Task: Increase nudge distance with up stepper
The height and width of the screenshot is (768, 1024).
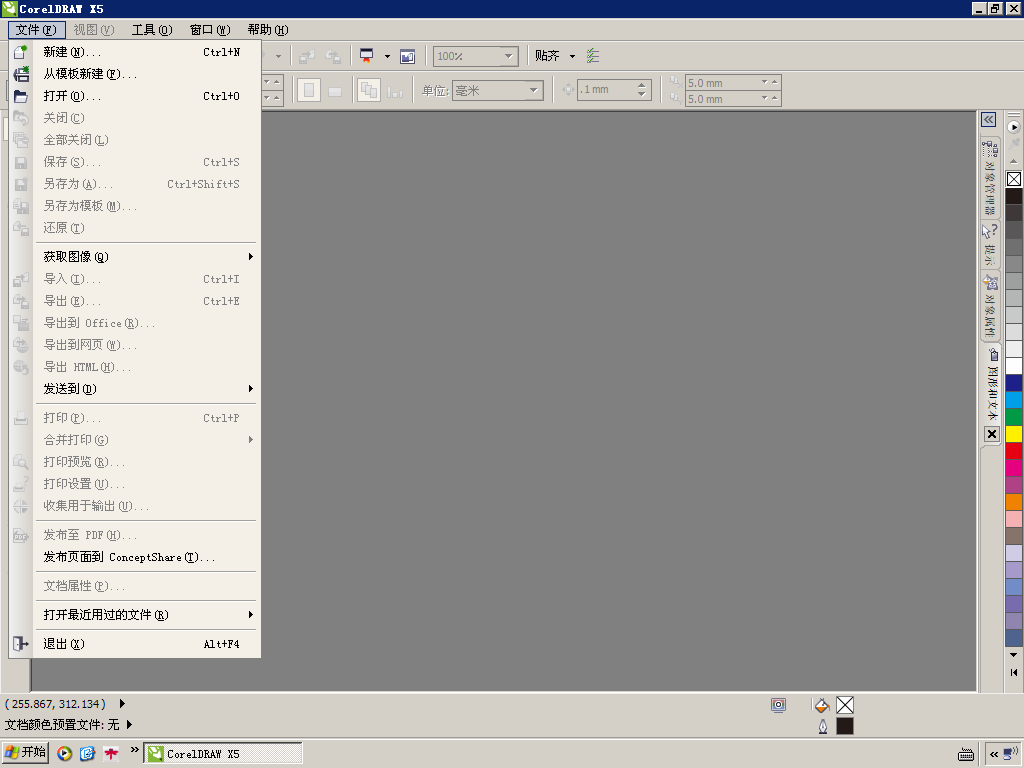Action: tap(642, 85)
